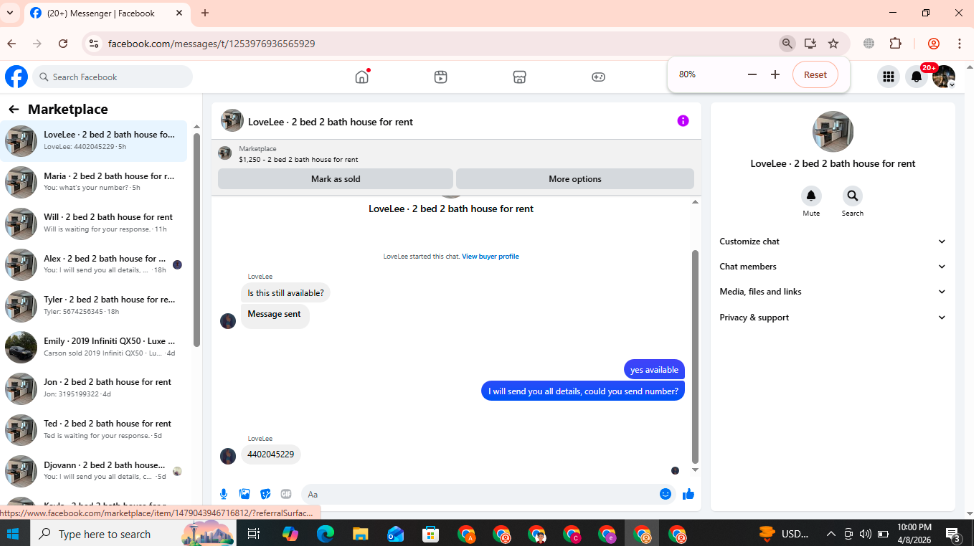
Task: Click listing thumbnail in right panel
Action: point(832,132)
